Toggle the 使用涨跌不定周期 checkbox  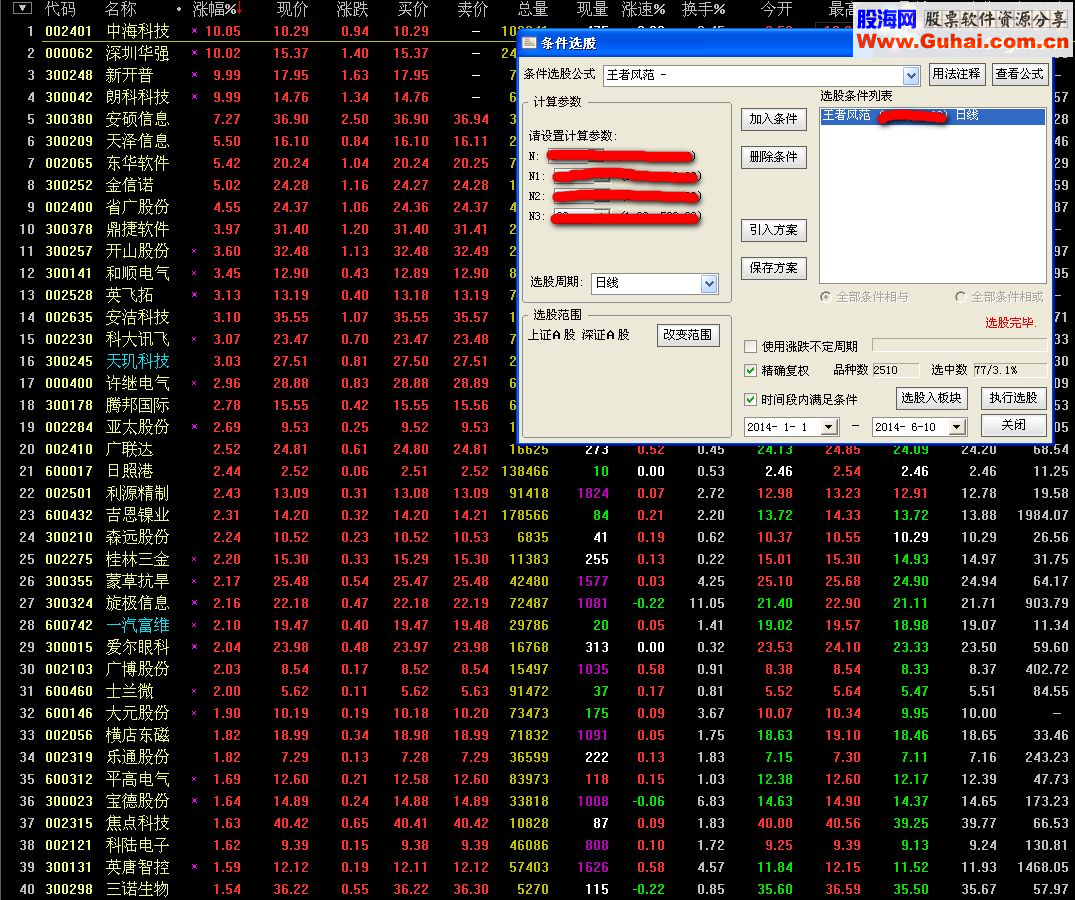click(751, 346)
